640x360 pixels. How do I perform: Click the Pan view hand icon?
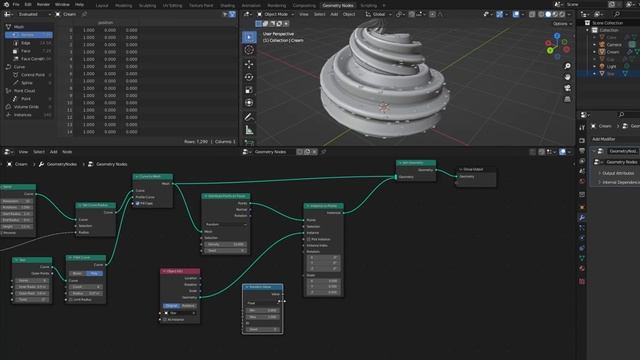[567, 77]
